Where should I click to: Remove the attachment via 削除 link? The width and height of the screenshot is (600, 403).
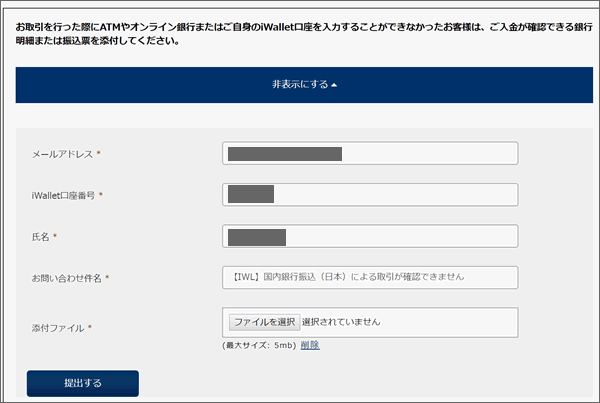(310, 345)
